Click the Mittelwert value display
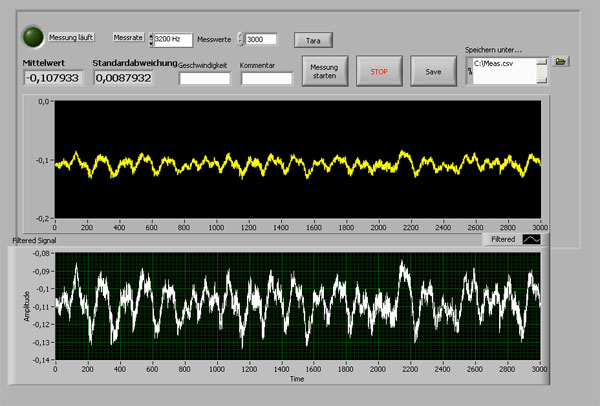Screen dimensions: 600x406 coord(54,78)
